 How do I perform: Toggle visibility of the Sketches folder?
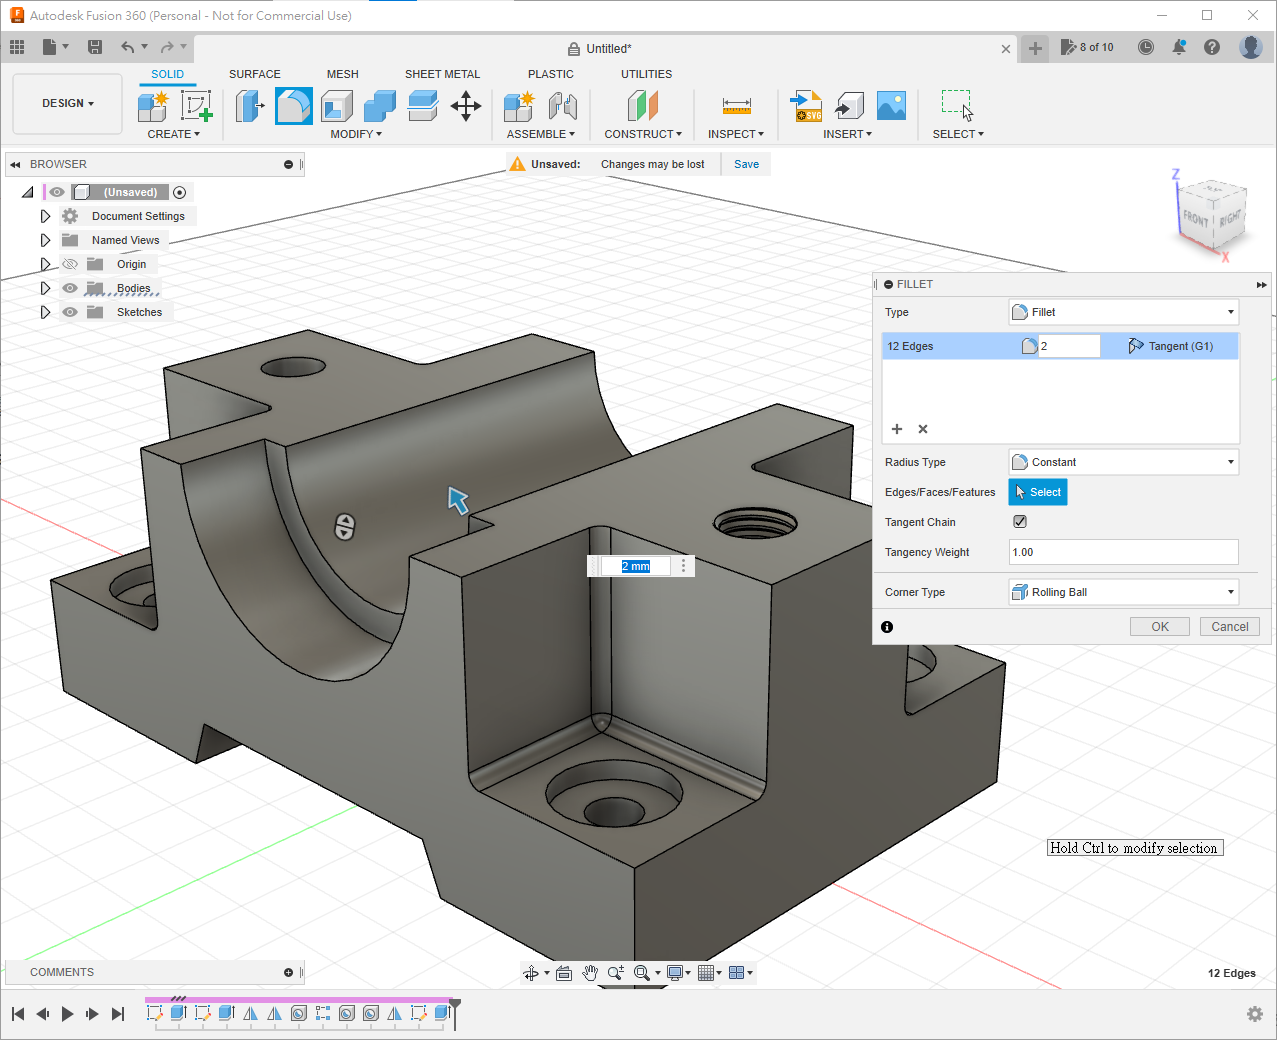(x=70, y=312)
